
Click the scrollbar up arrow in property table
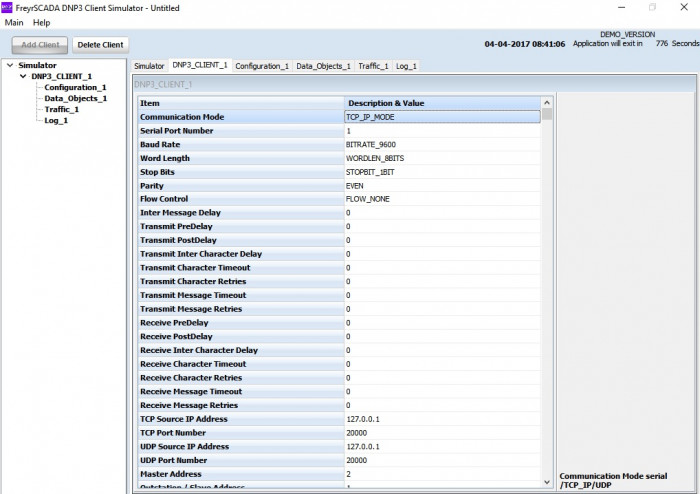(x=547, y=103)
